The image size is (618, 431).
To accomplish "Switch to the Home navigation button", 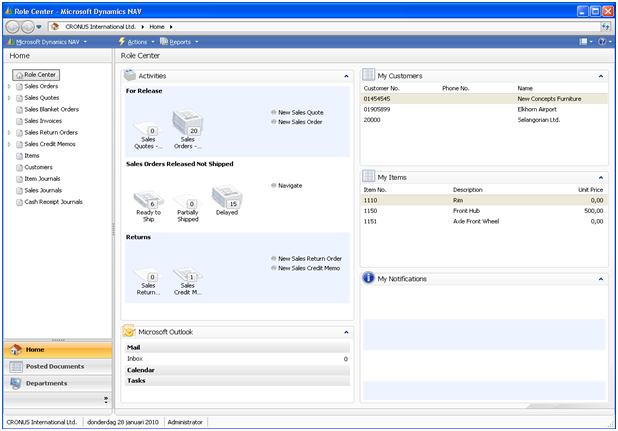I will [x=58, y=350].
